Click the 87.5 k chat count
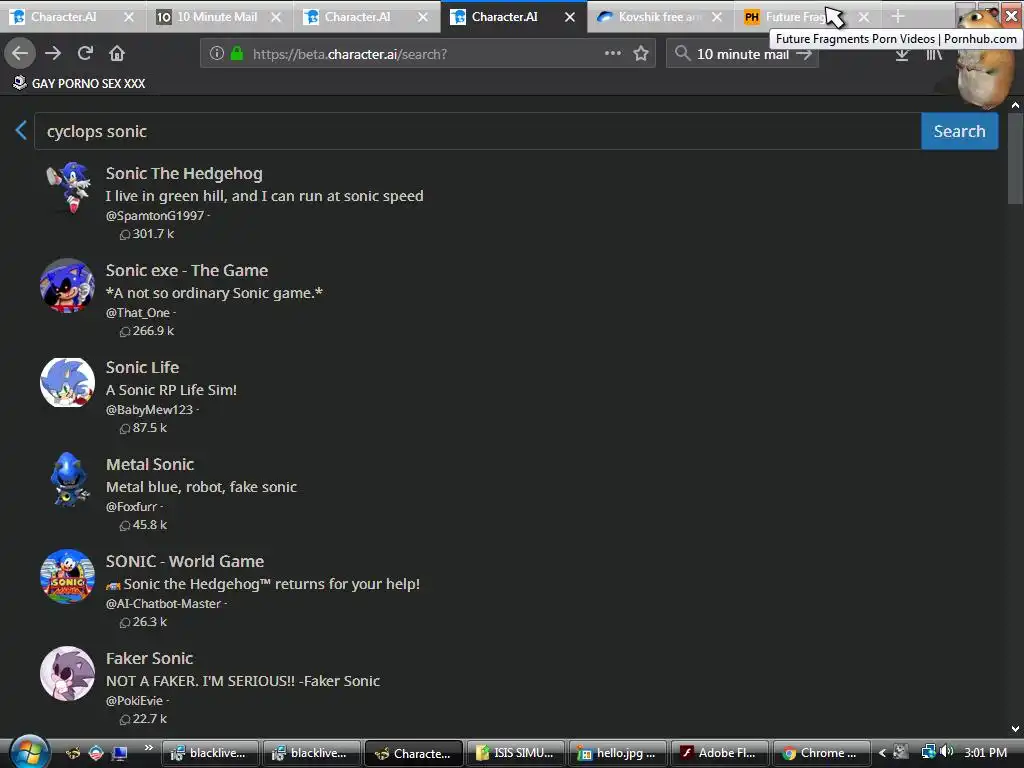The width and height of the screenshot is (1024, 768). point(143,428)
